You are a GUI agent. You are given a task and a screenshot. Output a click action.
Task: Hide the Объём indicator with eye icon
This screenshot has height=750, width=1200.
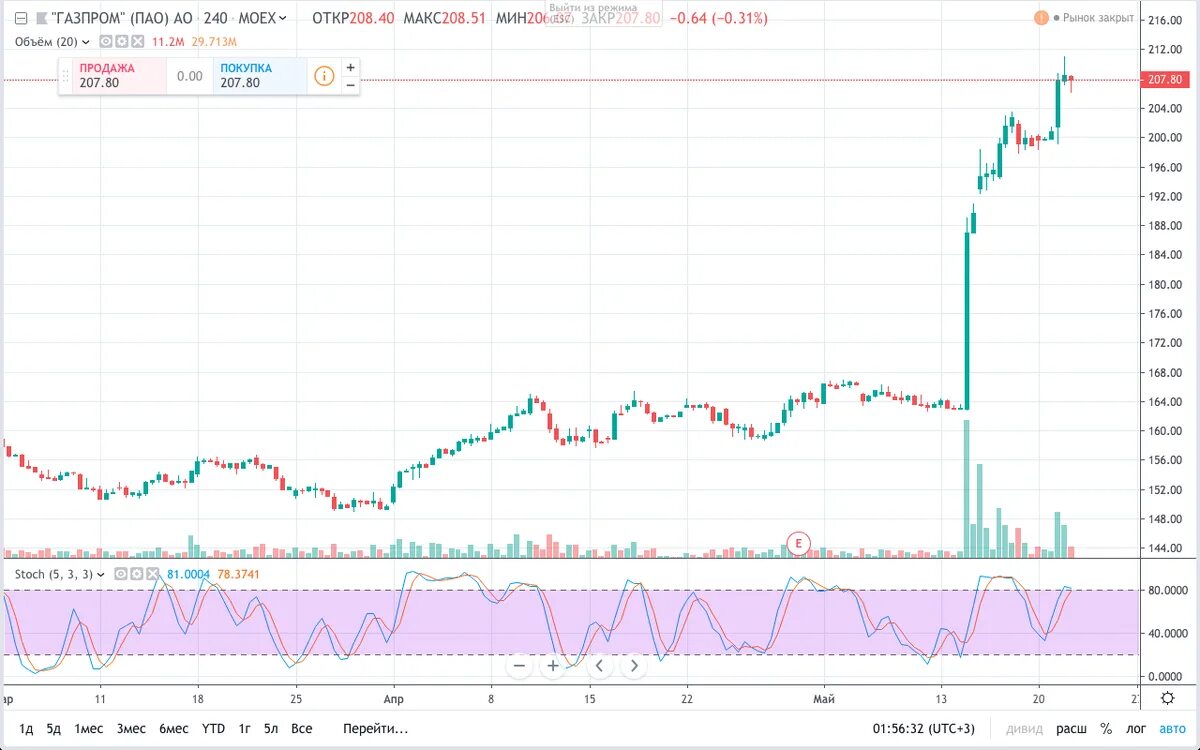106,42
